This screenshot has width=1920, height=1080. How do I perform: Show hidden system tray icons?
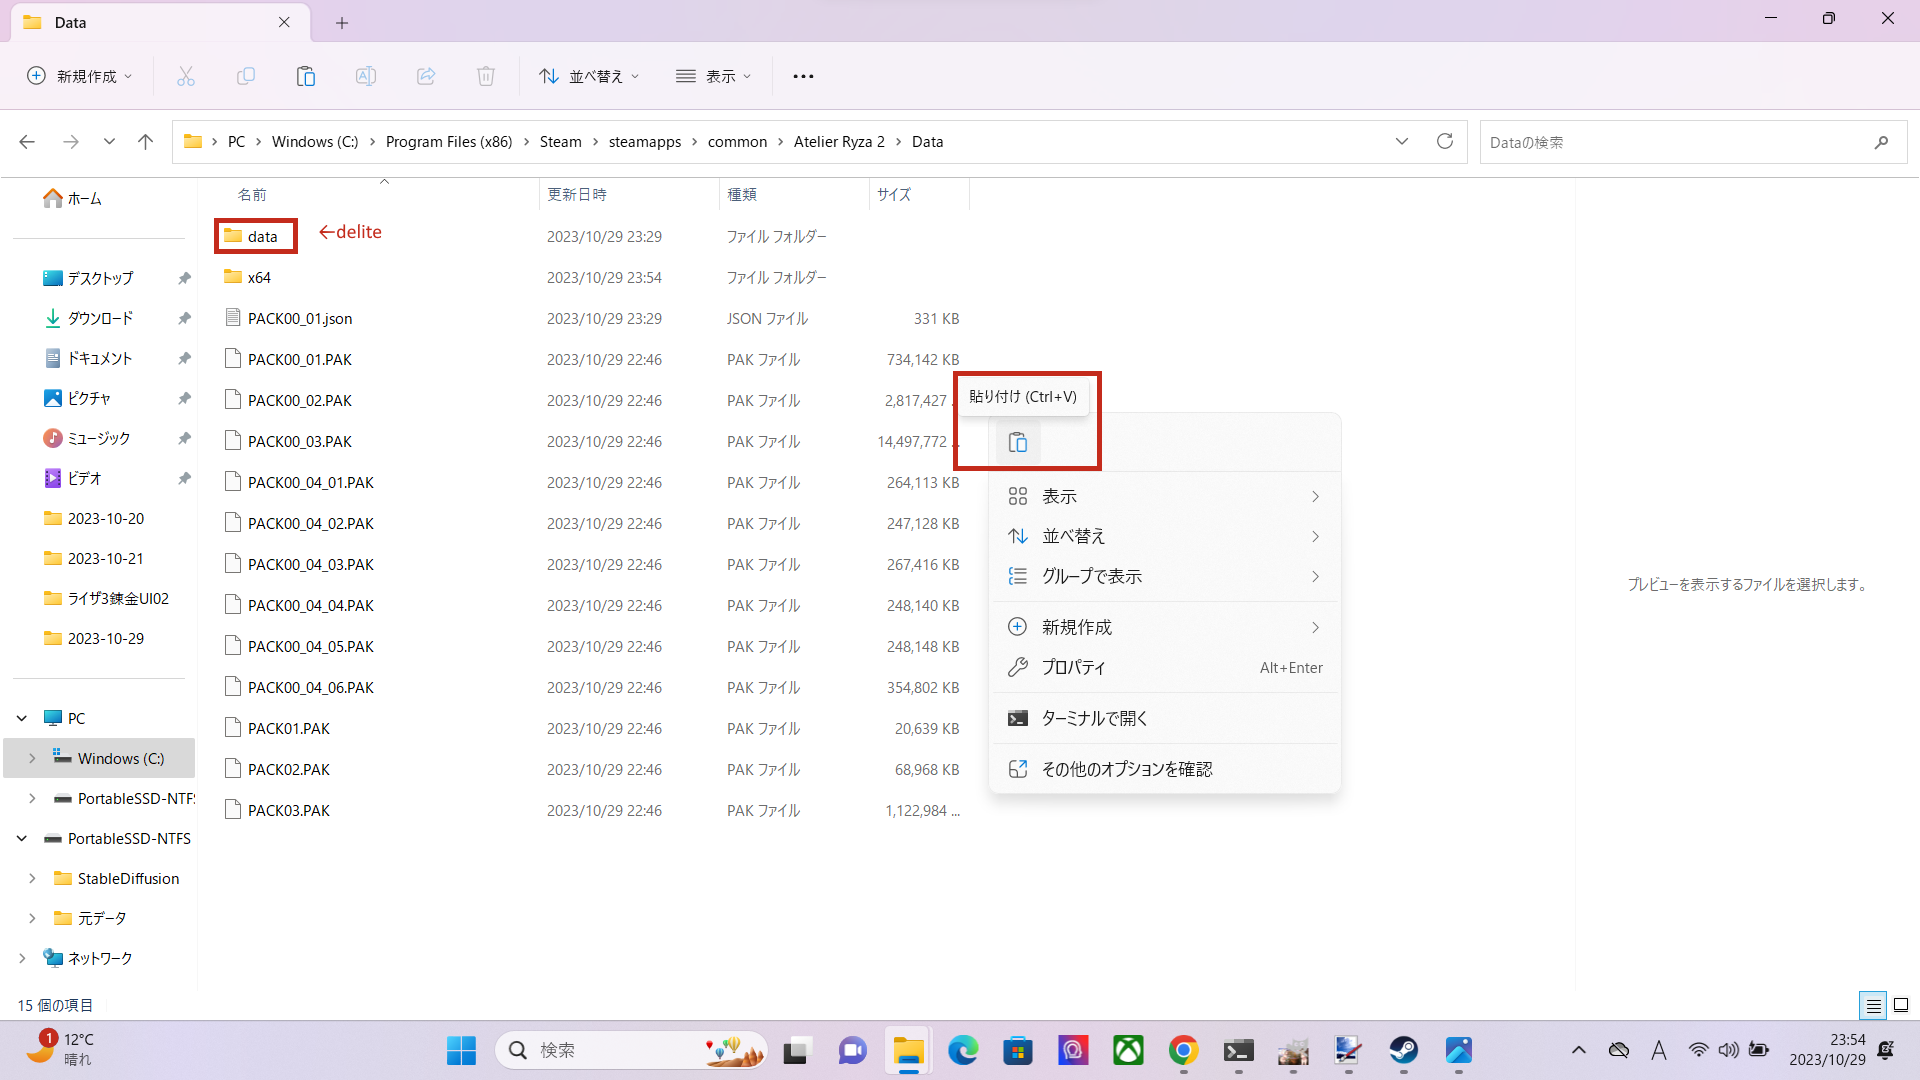pyautogui.click(x=1579, y=1050)
